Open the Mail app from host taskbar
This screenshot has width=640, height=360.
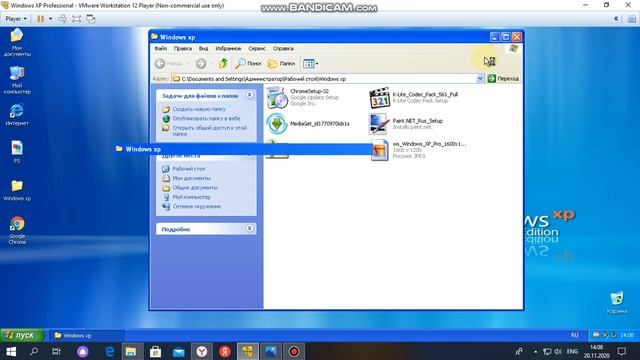click(x=179, y=351)
